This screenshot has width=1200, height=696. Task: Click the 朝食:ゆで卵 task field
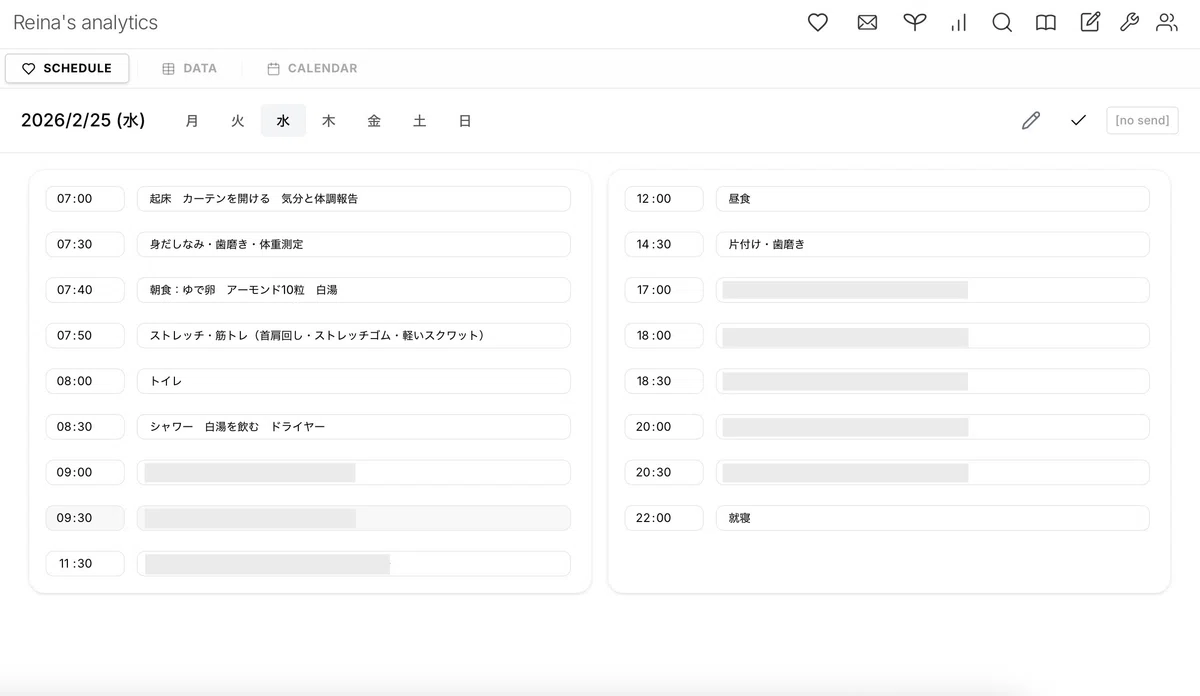[354, 290]
